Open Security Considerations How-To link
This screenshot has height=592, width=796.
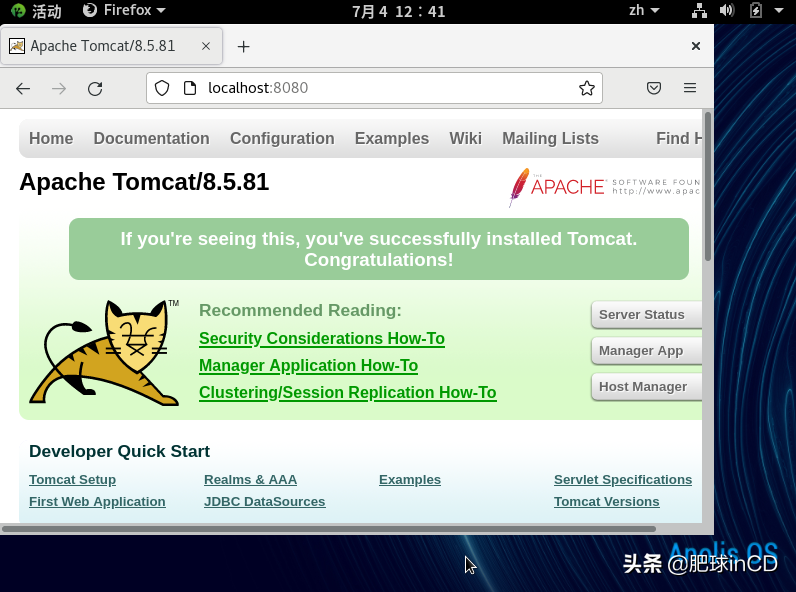[322, 339]
